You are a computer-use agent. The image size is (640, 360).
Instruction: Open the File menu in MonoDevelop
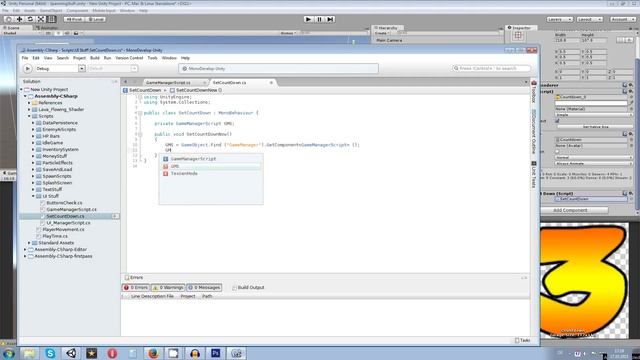pyautogui.click(x=25, y=58)
